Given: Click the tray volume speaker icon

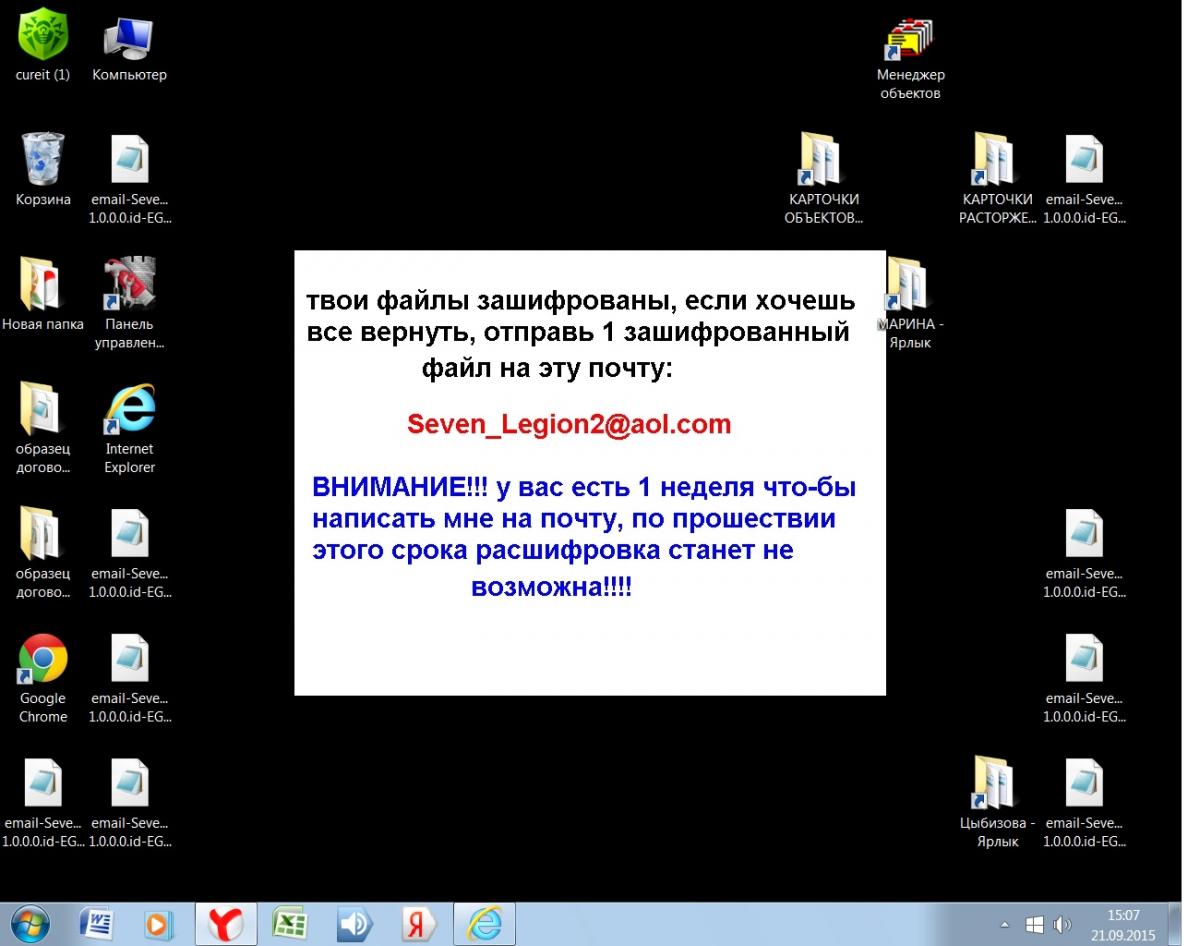Looking at the screenshot, I should click(1062, 925).
